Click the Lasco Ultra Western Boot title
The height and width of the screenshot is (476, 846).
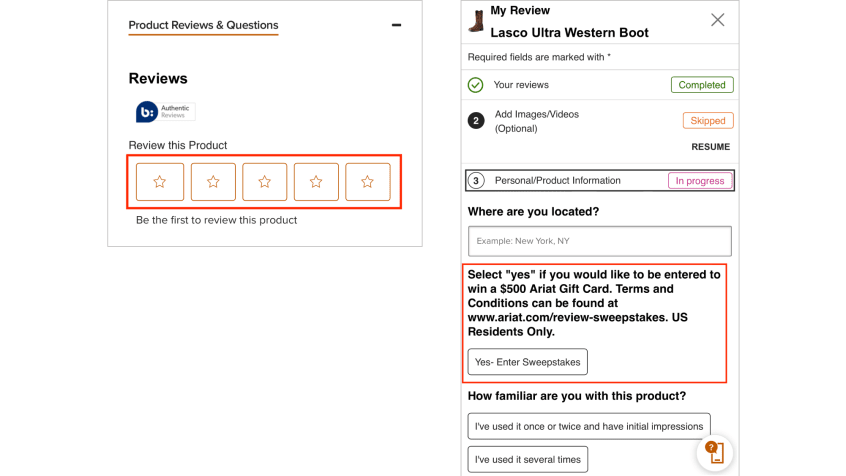click(569, 32)
